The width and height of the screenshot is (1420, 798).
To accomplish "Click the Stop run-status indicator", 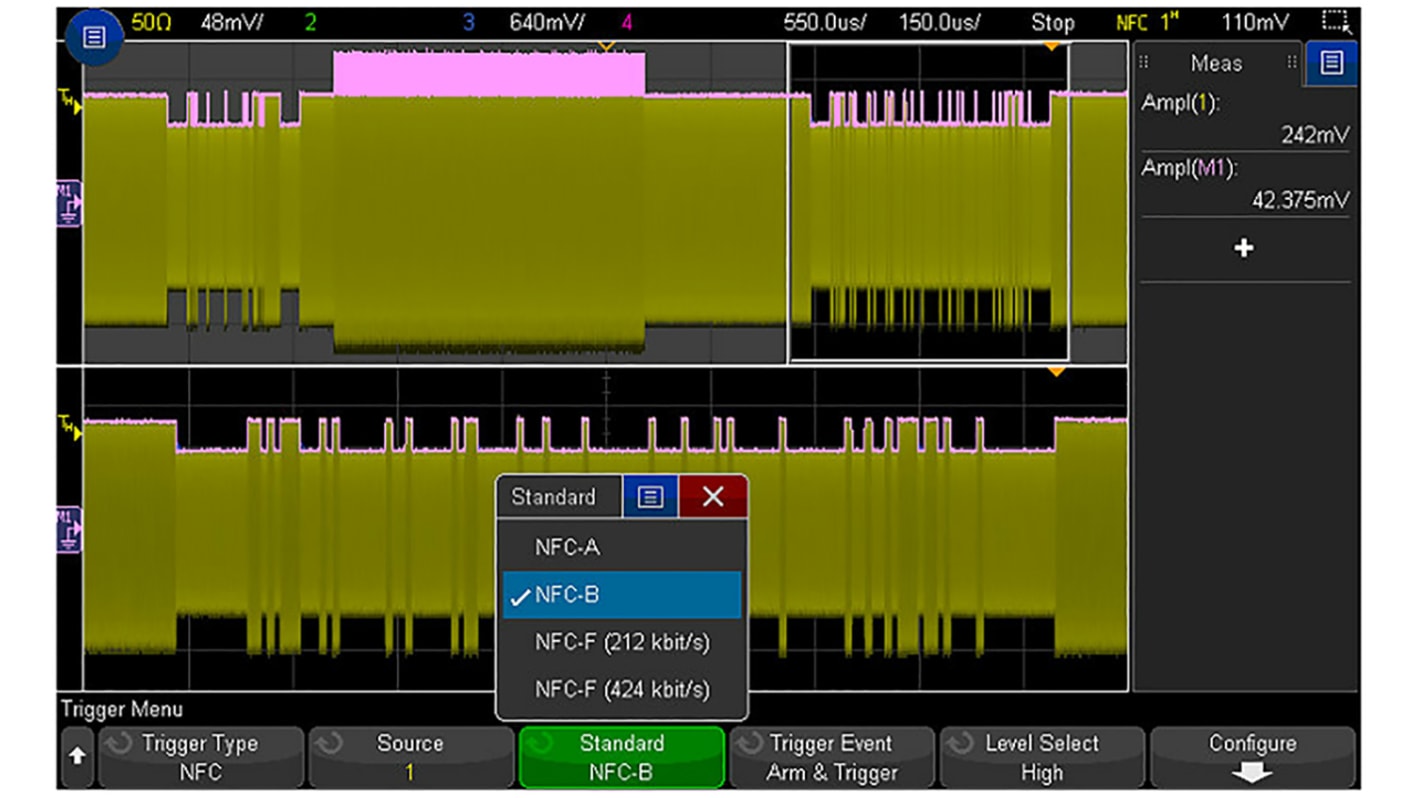I will [1052, 22].
